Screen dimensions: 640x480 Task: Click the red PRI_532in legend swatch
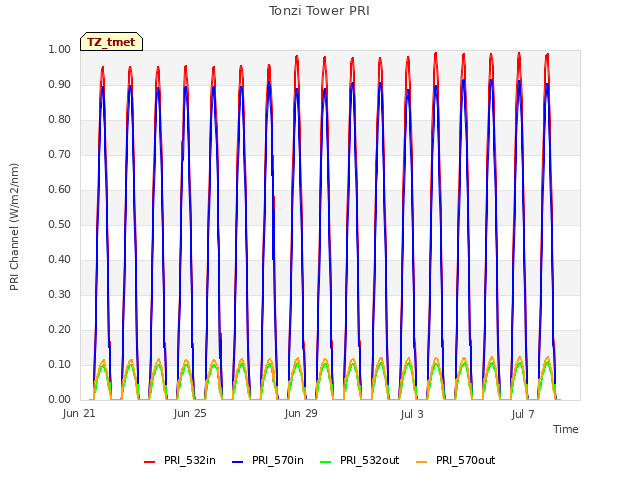click(x=149, y=462)
